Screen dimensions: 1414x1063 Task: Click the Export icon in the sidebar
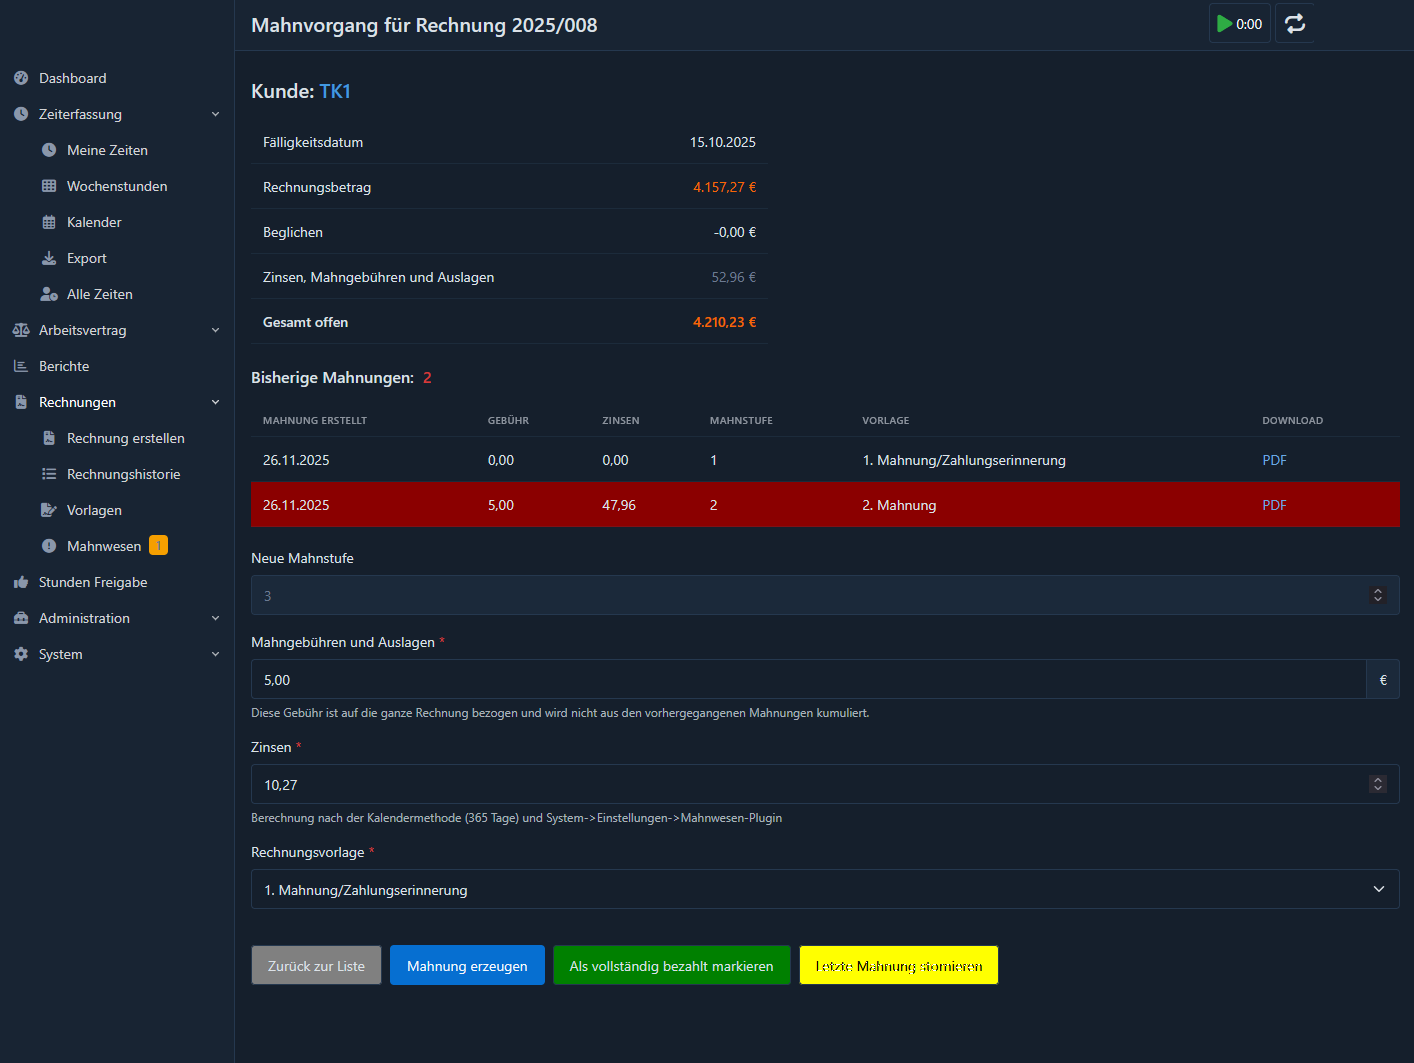coord(48,257)
